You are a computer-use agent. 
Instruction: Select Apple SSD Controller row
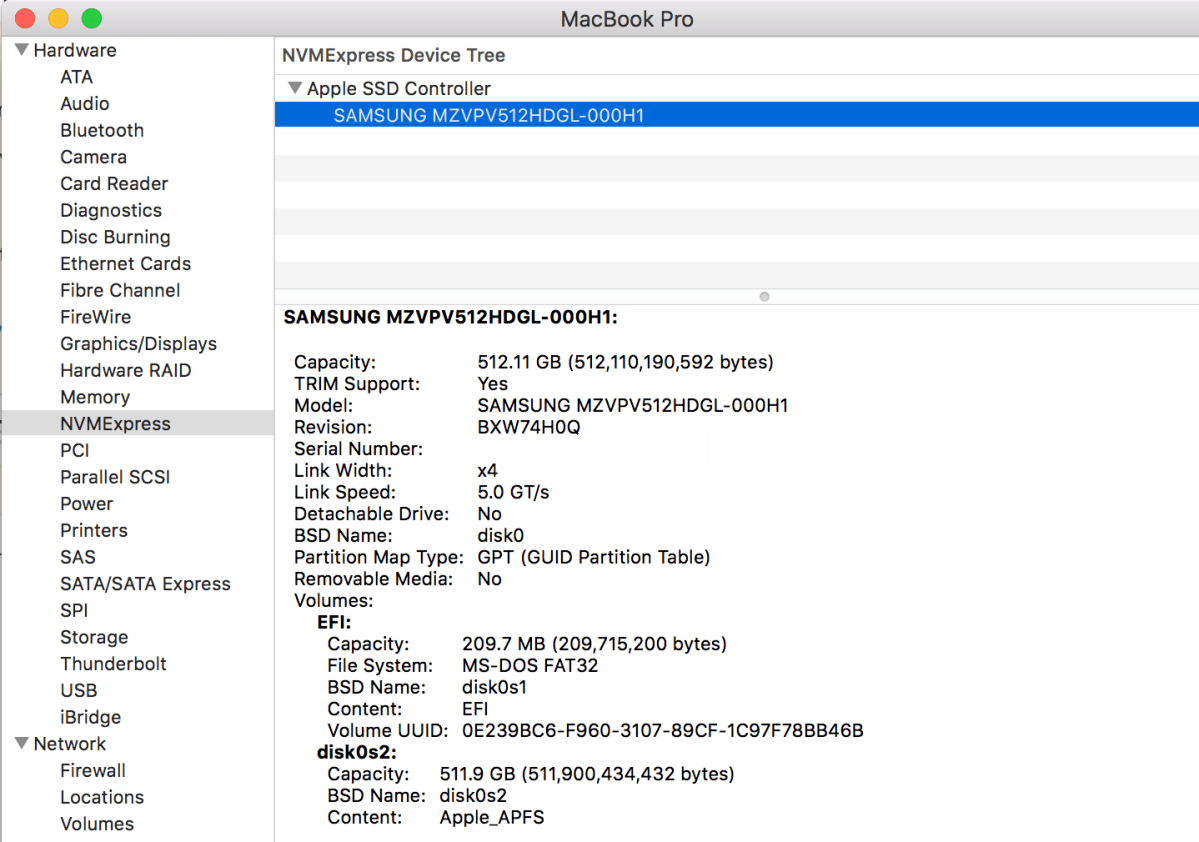point(736,88)
